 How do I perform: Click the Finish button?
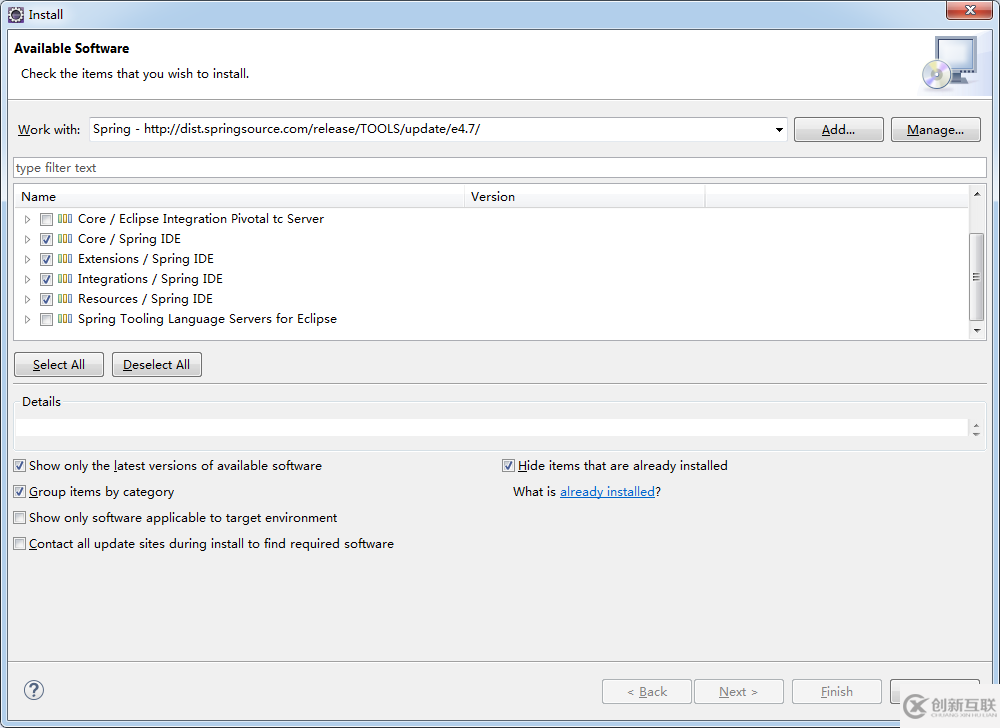tap(837, 692)
